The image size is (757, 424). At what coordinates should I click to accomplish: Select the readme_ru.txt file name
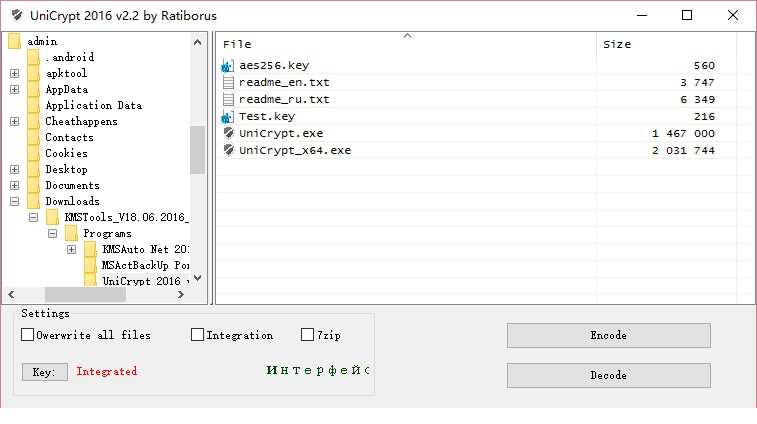pos(284,99)
